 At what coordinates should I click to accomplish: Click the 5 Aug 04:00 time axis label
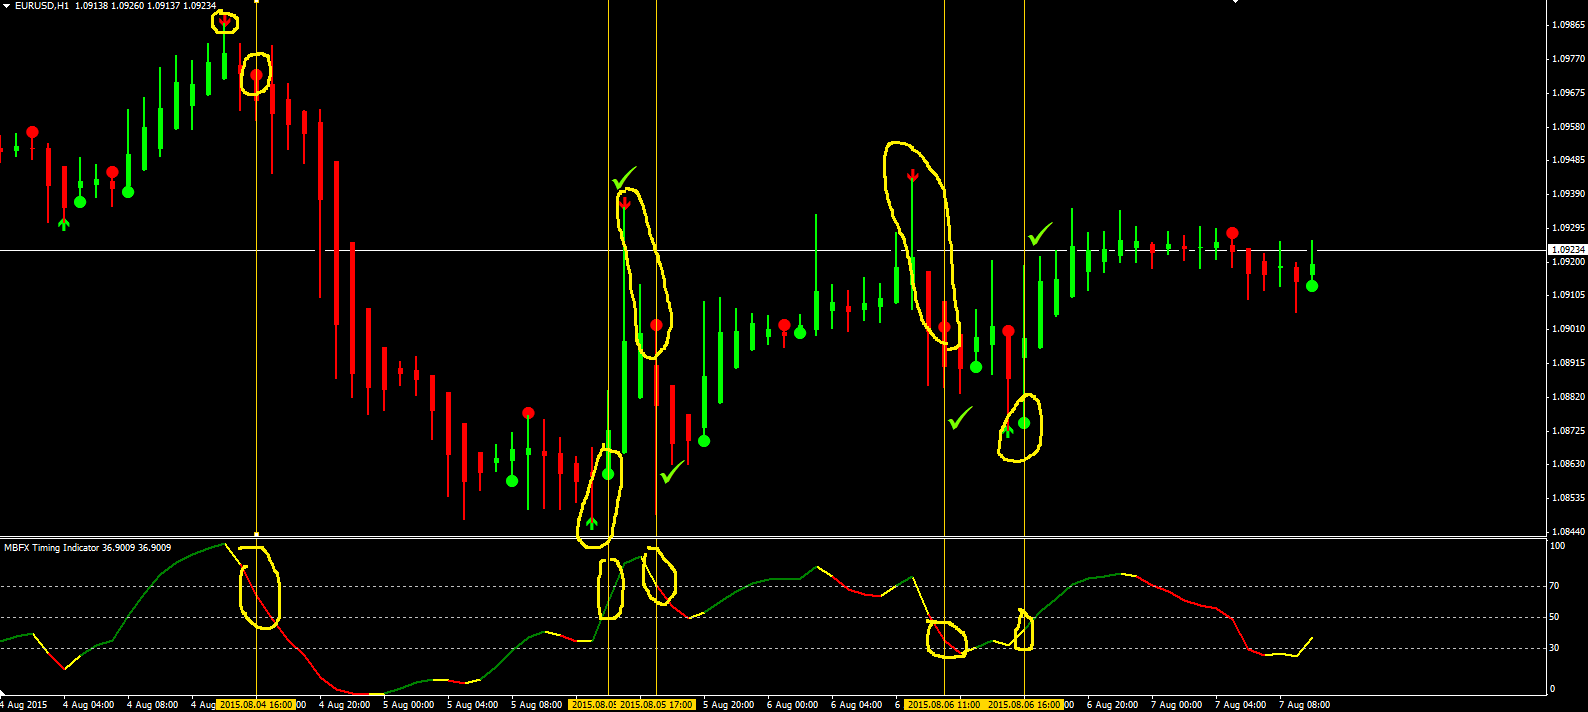472,705
